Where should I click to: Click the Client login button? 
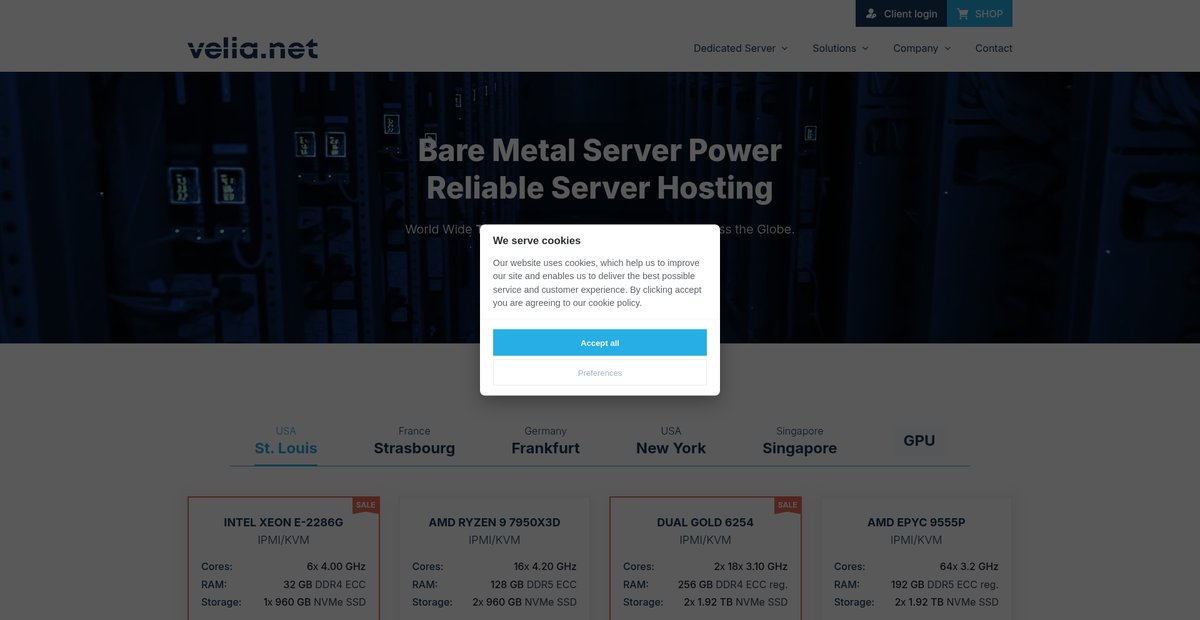coord(901,14)
